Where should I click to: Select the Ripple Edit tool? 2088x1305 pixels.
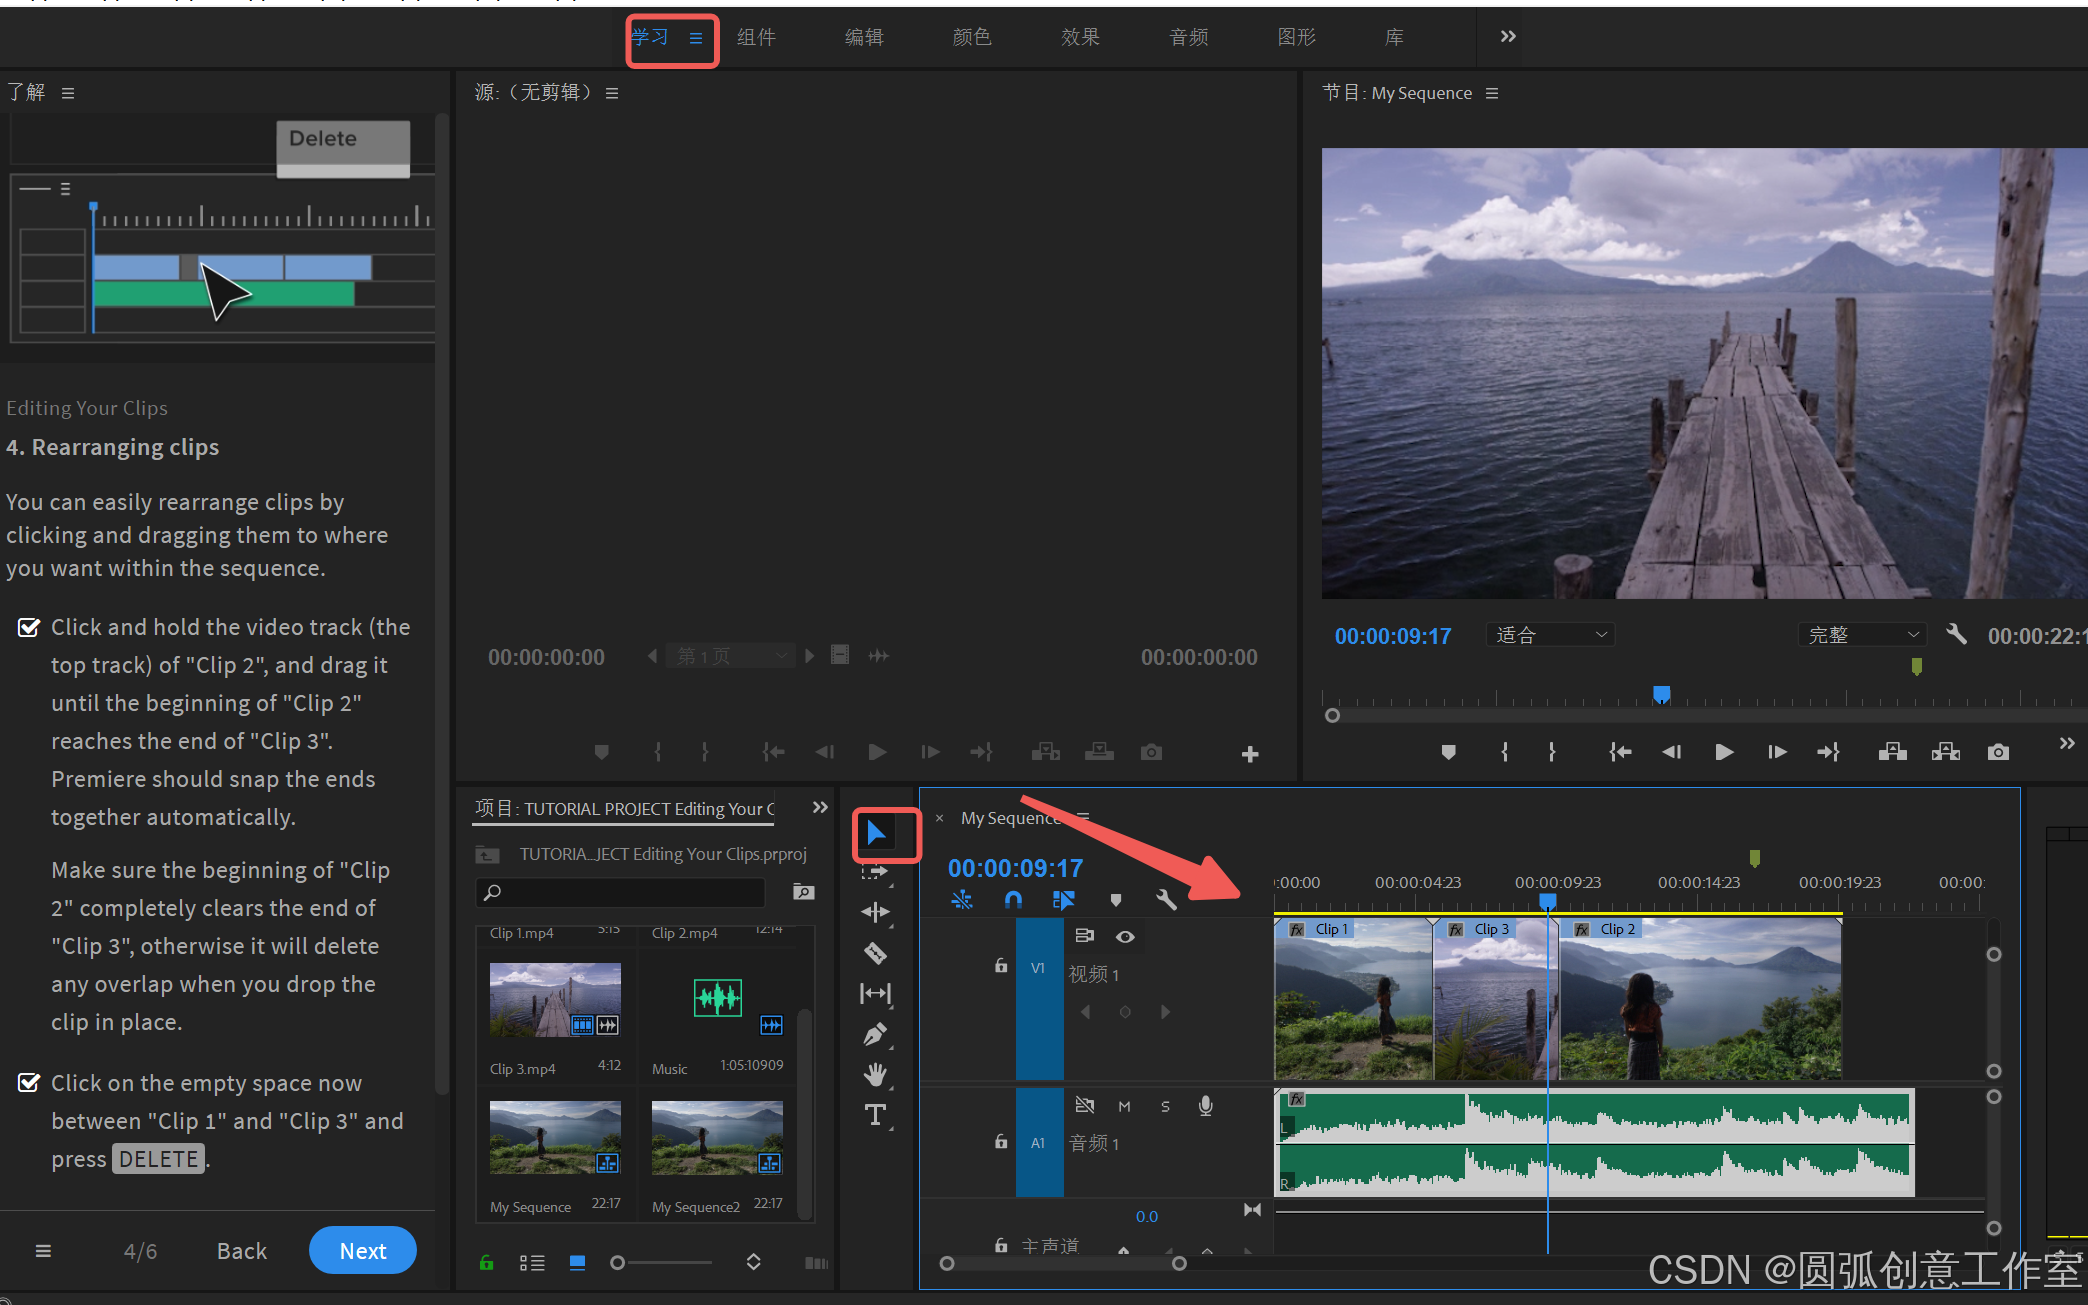(875, 912)
